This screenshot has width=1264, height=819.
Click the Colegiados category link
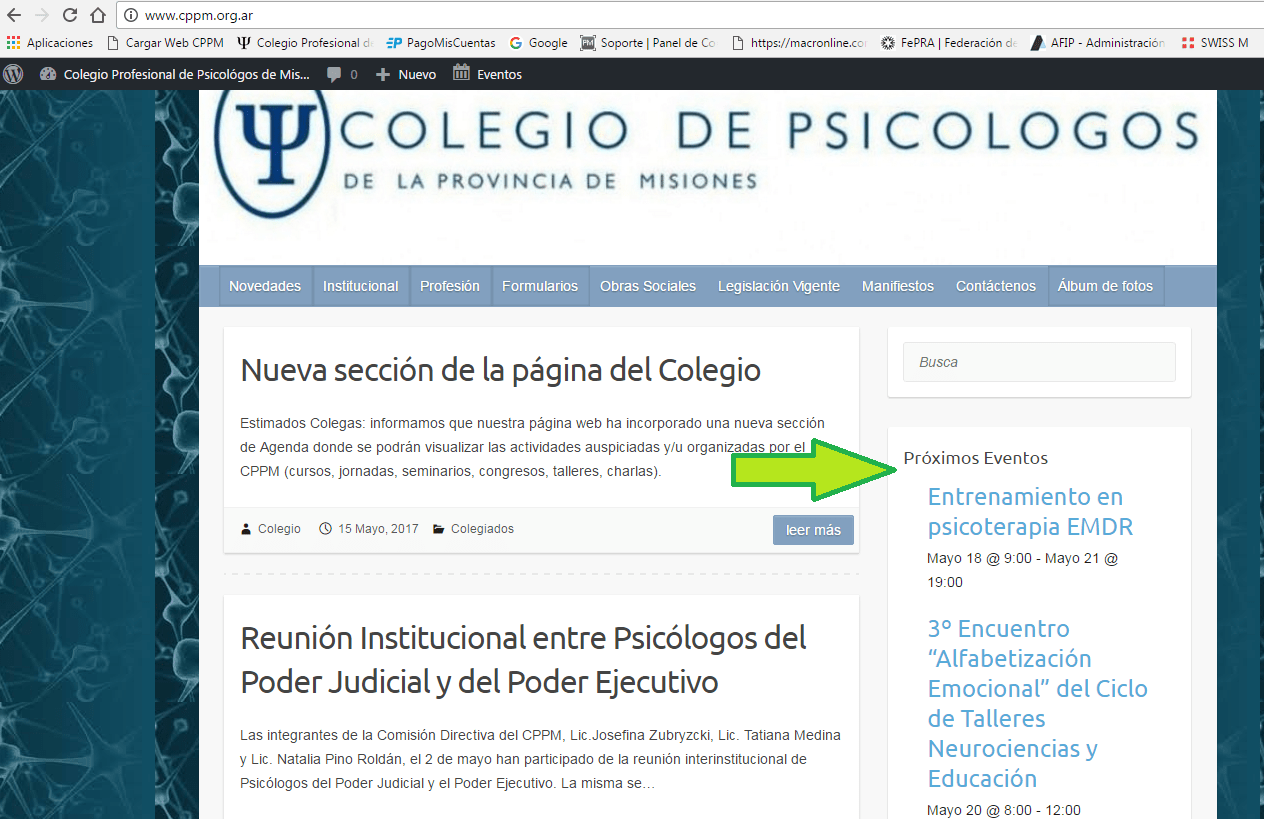pyautogui.click(x=482, y=529)
